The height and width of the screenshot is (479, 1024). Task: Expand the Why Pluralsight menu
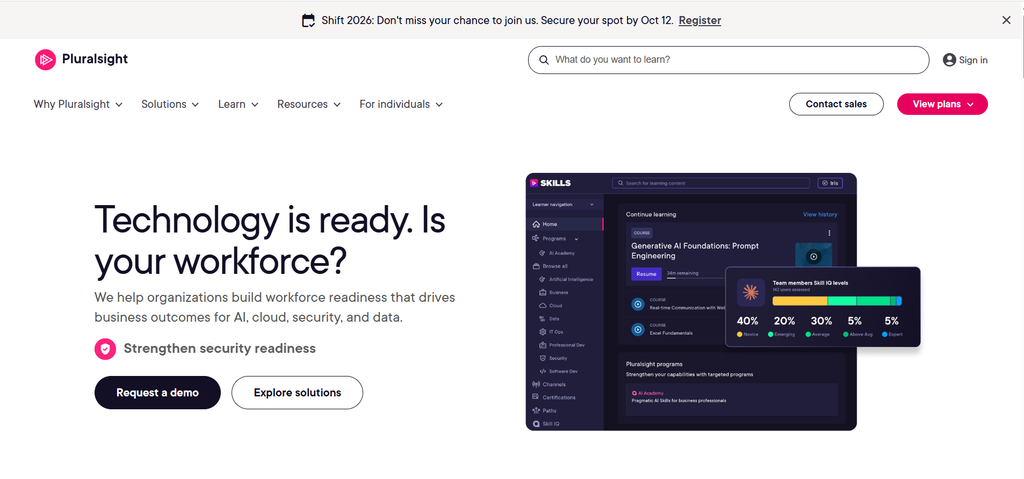coord(78,104)
